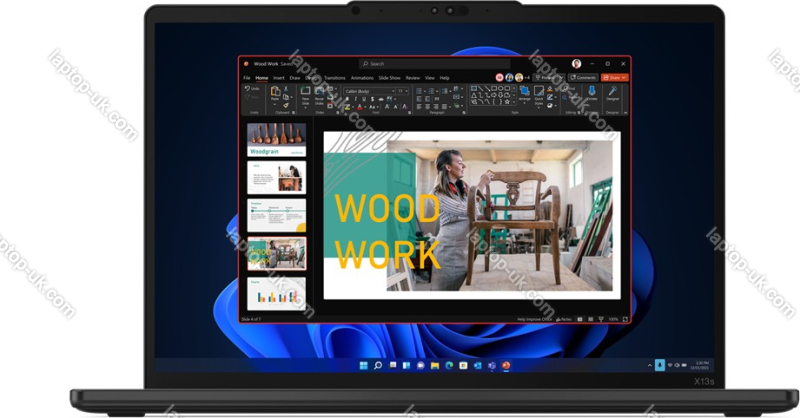Open Windows Search from the taskbar
The height and width of the screenshot is (418, 800).
coord(378,366)
